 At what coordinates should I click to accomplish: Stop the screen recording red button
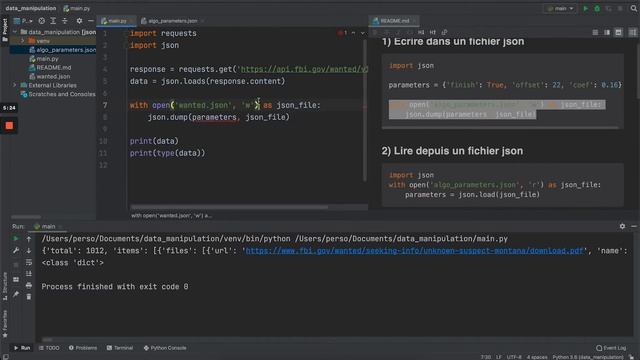pos(9,126)
